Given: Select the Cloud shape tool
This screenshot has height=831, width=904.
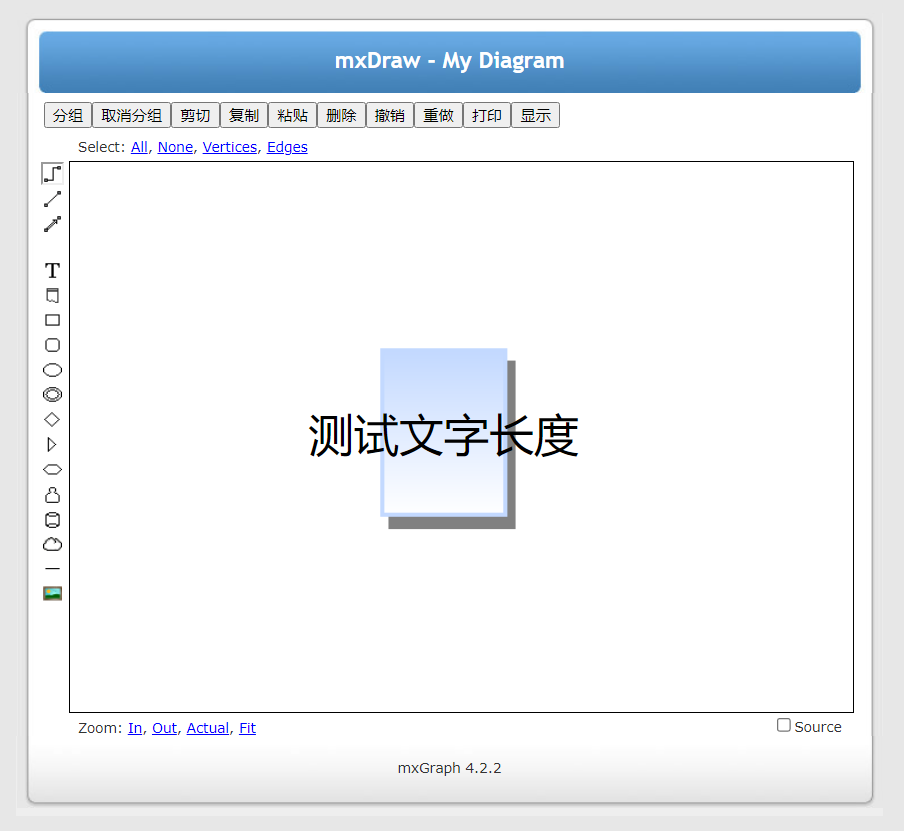Looking at the screenshot, I should pos(52,544).
